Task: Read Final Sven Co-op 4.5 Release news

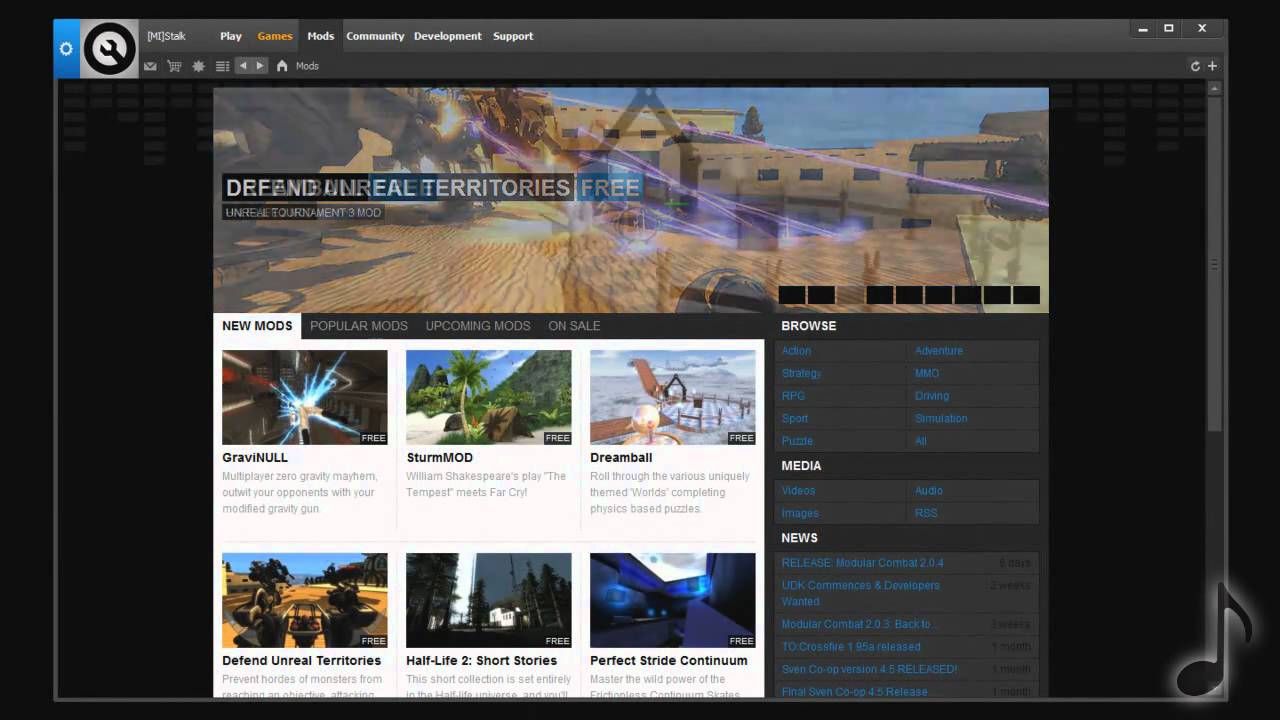Action: coord(857,691)
